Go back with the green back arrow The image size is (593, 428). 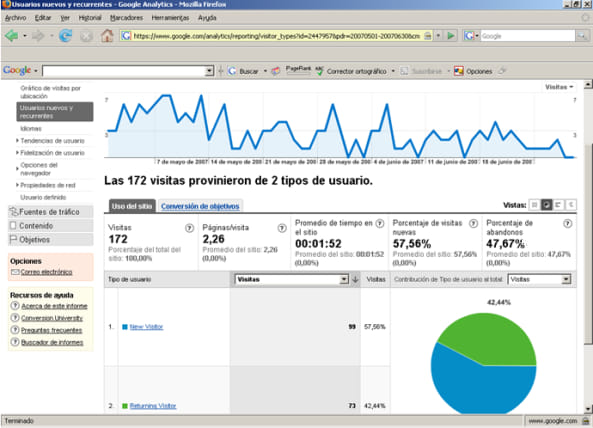[11, 36]
